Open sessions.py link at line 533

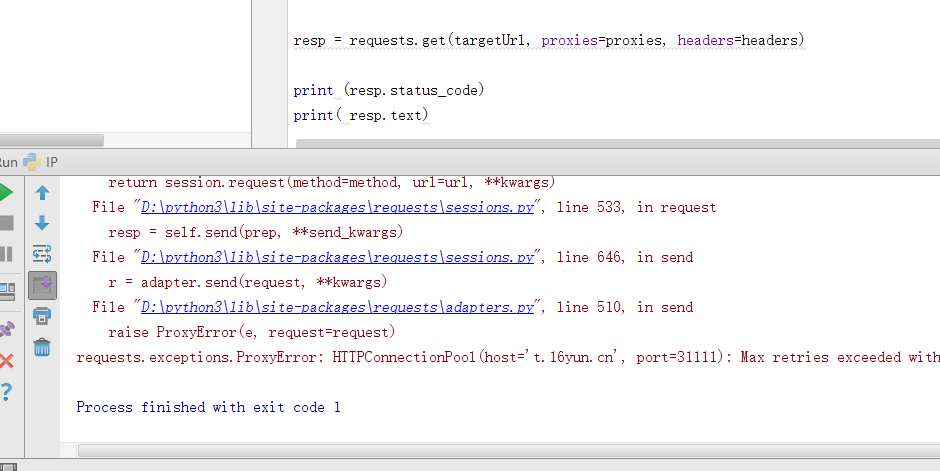[338, 208]
